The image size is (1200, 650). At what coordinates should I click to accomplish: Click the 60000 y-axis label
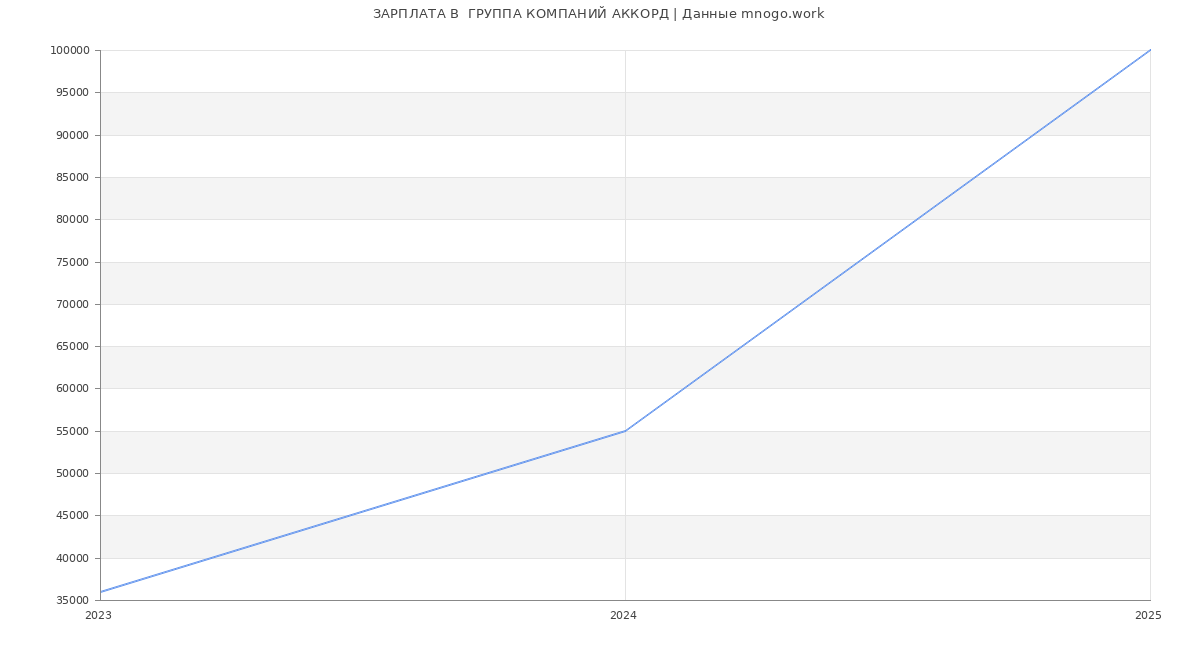point(72,389)
